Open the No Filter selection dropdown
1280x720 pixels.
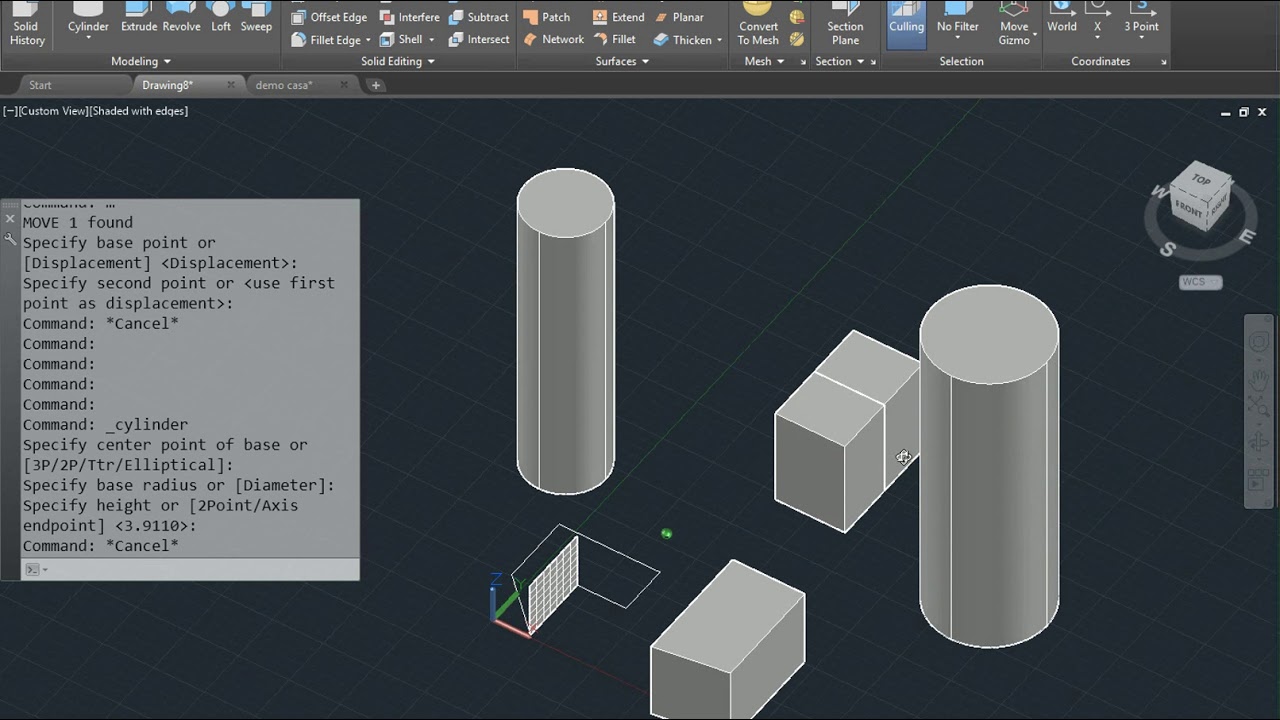tap(958, 39)
